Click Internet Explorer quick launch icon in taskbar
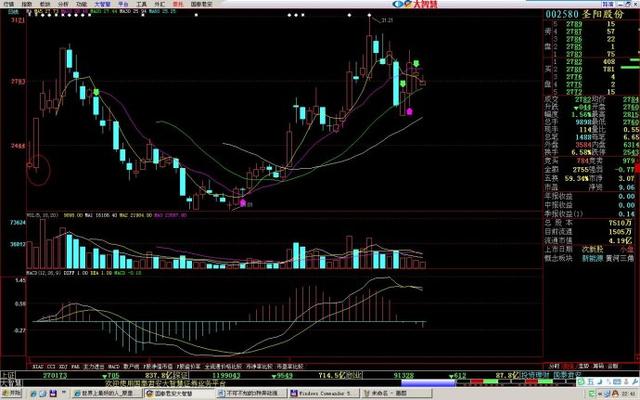The height and width of the screenshot is (400, 640). 33,393
